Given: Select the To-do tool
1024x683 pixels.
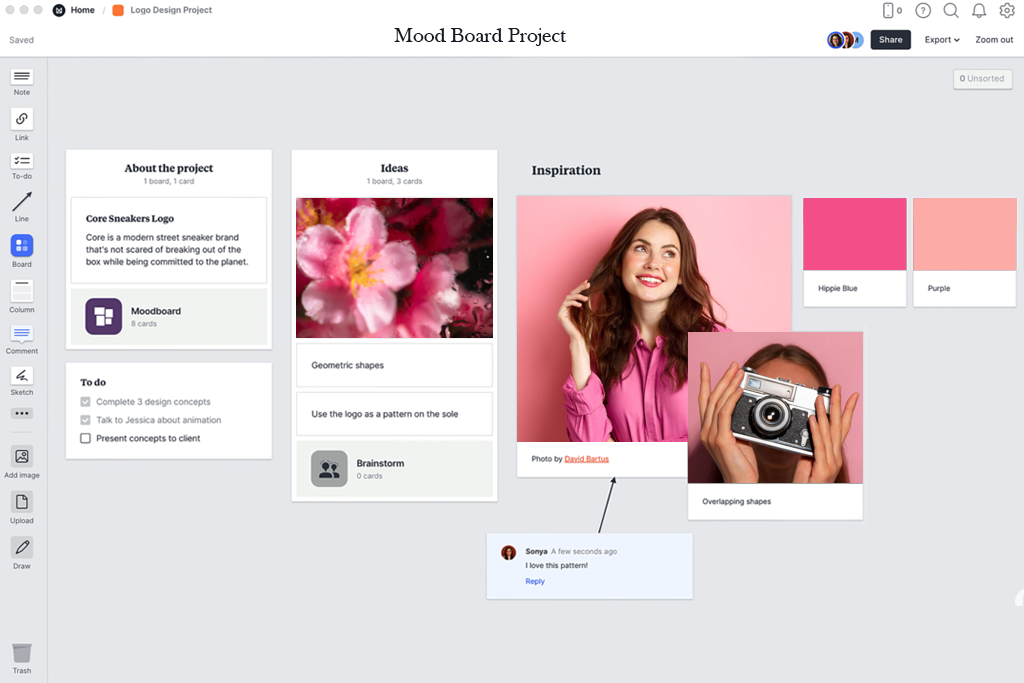Looking at the screenshot, I should coord(22,161).
